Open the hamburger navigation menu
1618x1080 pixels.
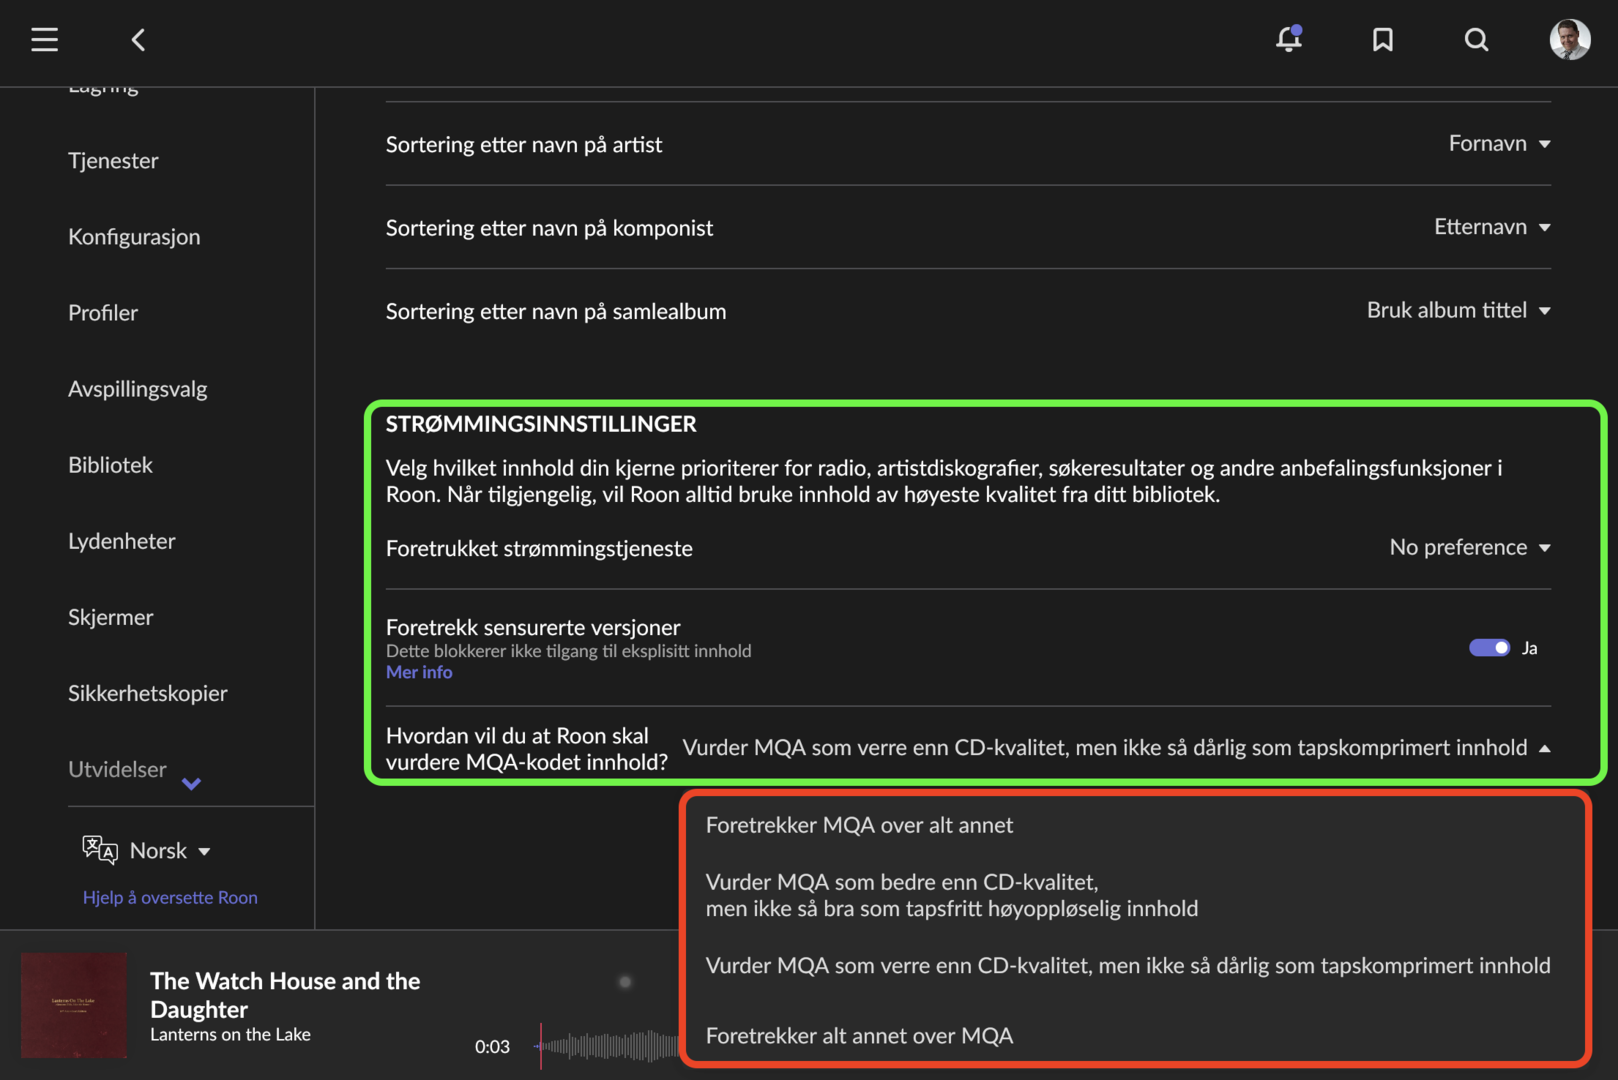(44, 40)
